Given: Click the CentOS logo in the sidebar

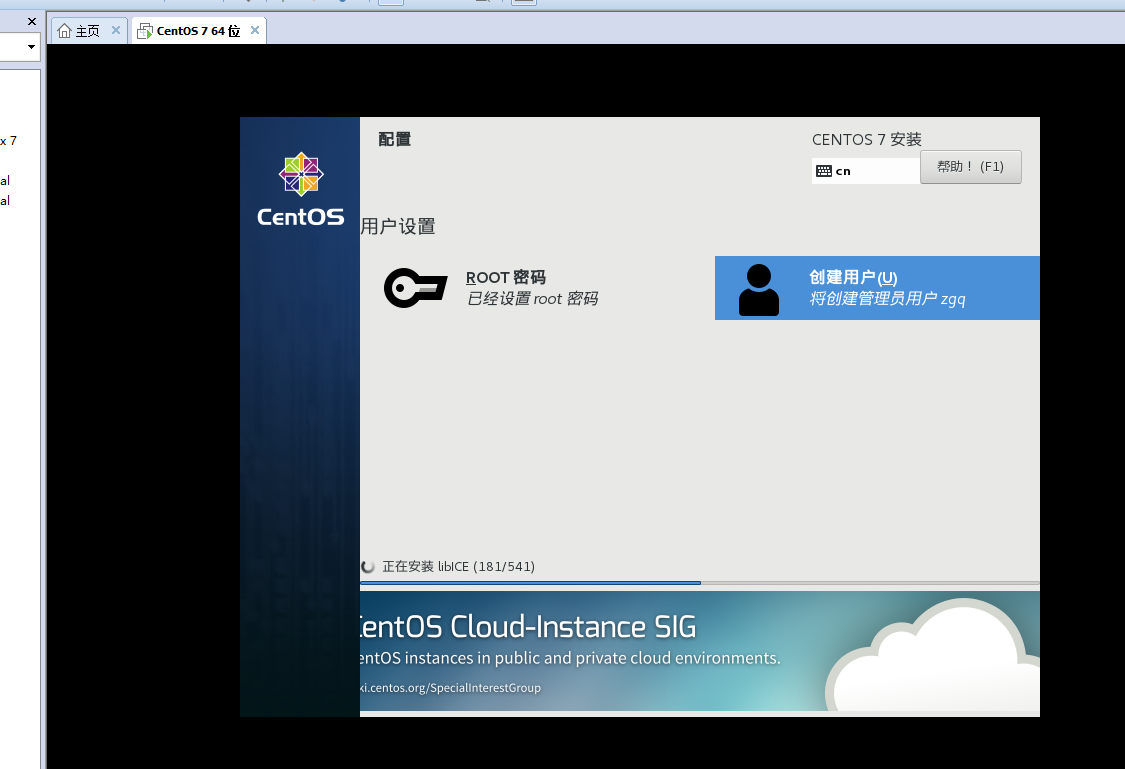Looking at the screenshot, I should [x=301, y=189].
